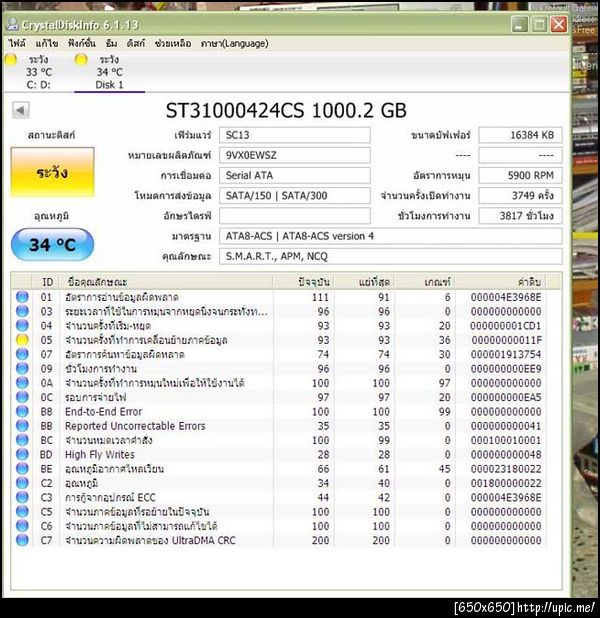This screenshot has height=618, width=600.
Task: Click the yellow ระวัง health status button
Action: pos(52,172)
